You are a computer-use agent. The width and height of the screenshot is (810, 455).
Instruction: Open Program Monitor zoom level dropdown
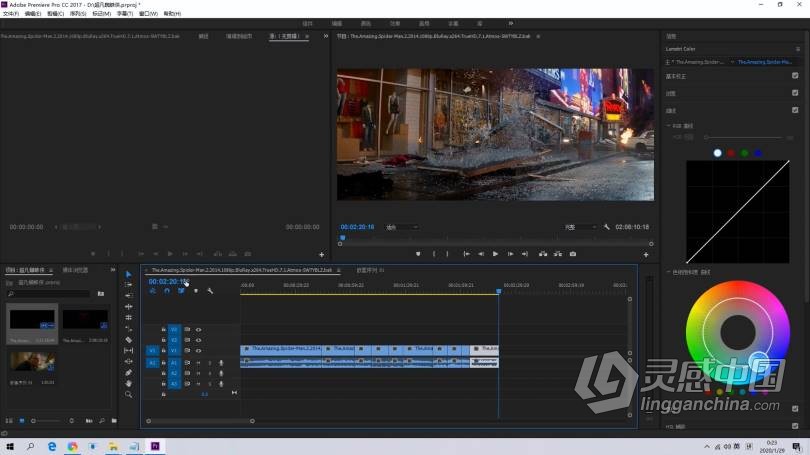(x=402, y=227)
